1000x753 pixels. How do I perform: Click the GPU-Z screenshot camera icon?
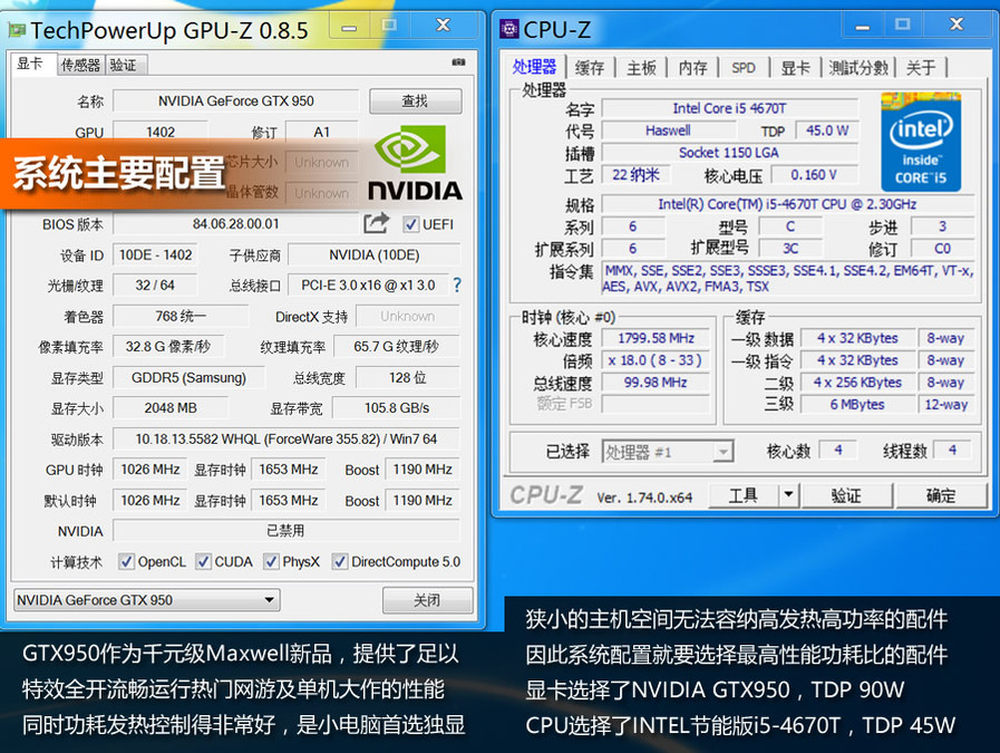tap(458, 62)
